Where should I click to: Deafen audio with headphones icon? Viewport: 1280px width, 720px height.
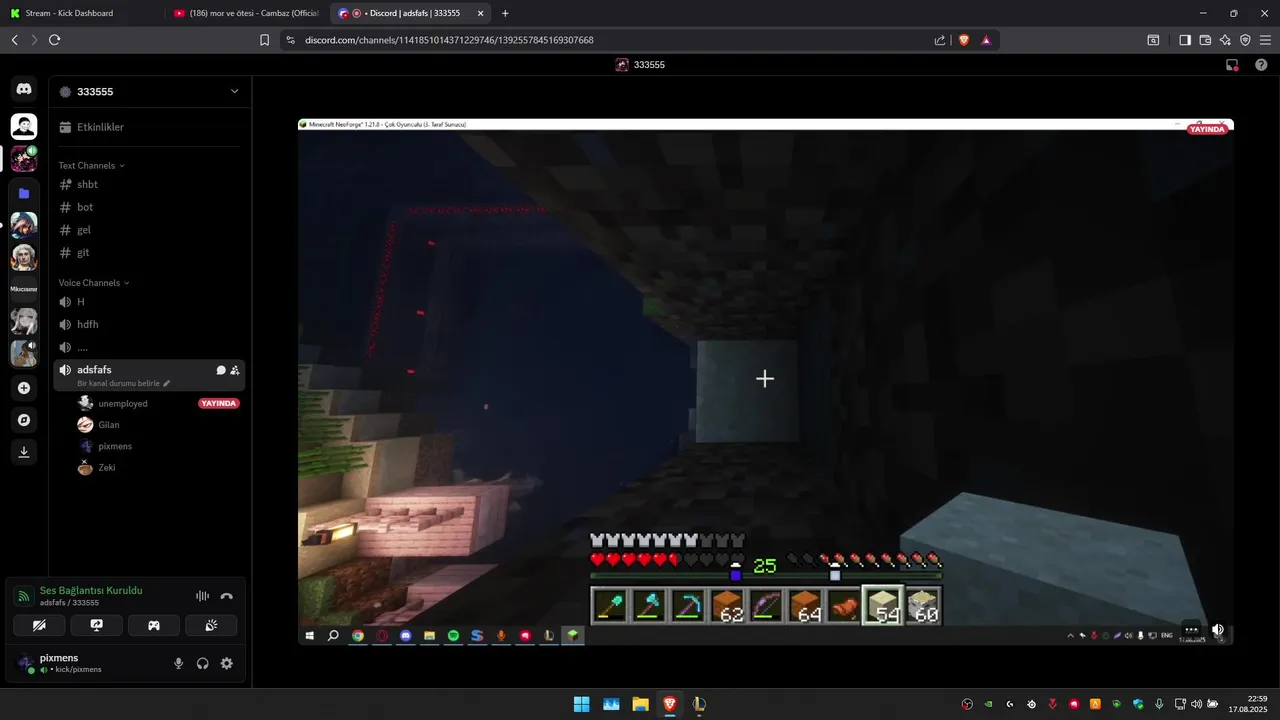[203, 663]
